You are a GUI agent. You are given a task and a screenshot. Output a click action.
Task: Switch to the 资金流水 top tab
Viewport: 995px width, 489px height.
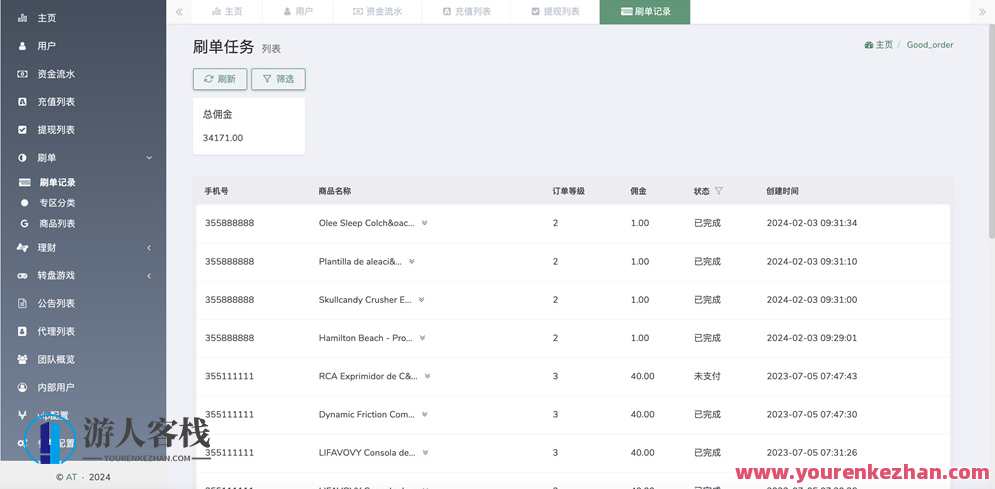click(x=377, y=12)
